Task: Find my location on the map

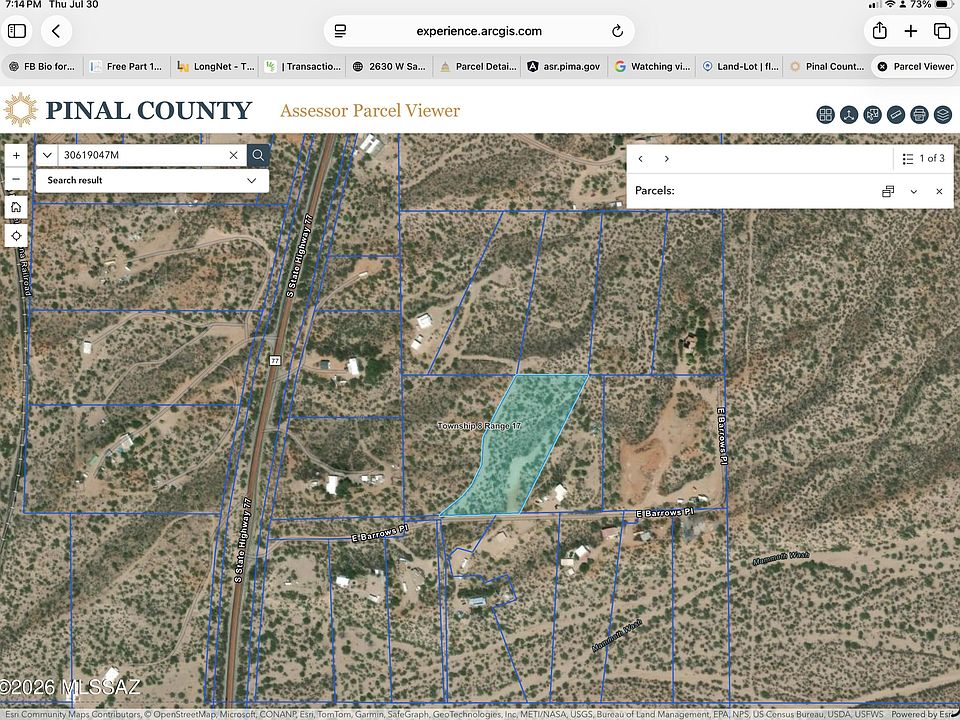Action: [x=16, y=235]
